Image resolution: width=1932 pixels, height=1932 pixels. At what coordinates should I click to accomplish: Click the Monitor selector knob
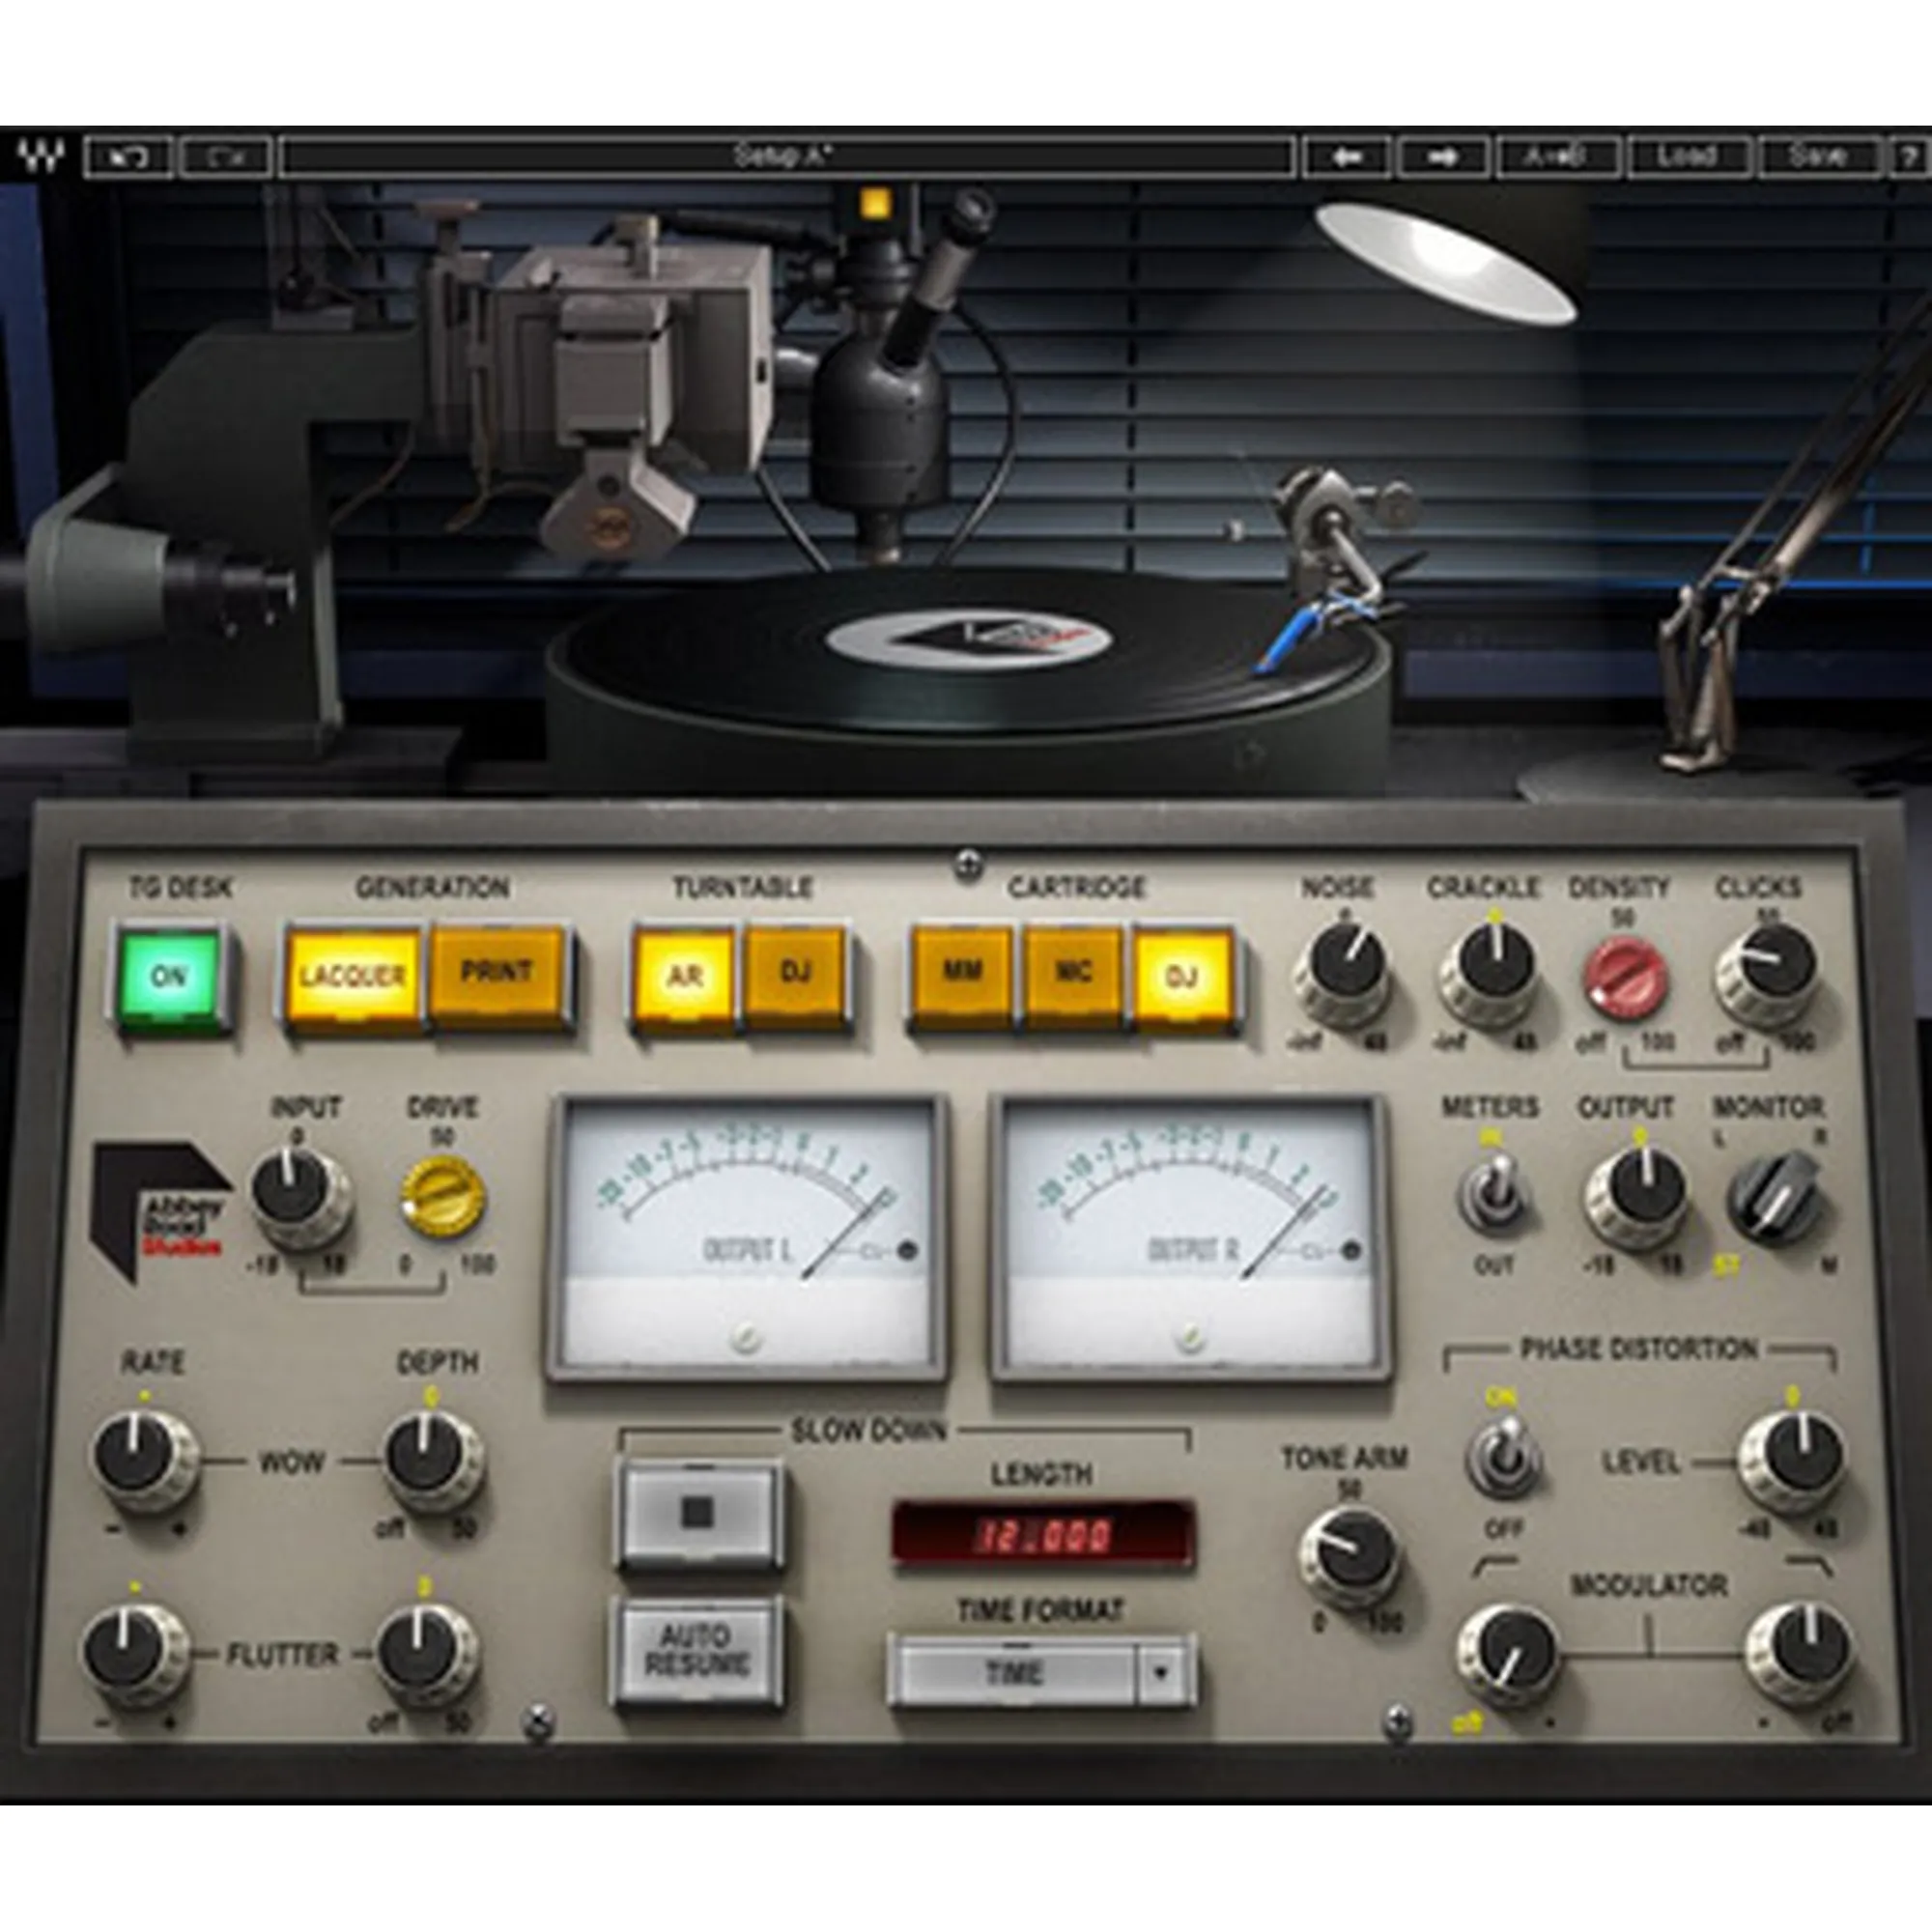[1777, 1196]
